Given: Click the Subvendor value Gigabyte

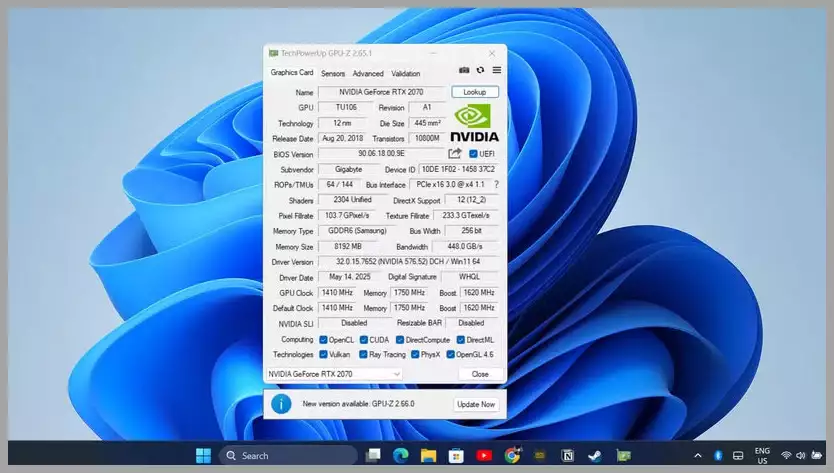Looking at the screenshot, I should 348,169.
